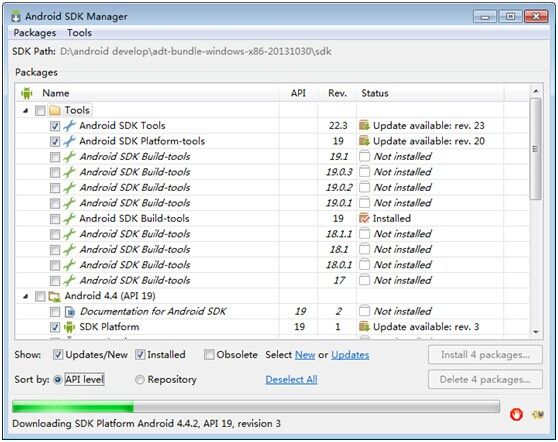Click the Updates selection link
558x442 pixels.
click(350, 355)
